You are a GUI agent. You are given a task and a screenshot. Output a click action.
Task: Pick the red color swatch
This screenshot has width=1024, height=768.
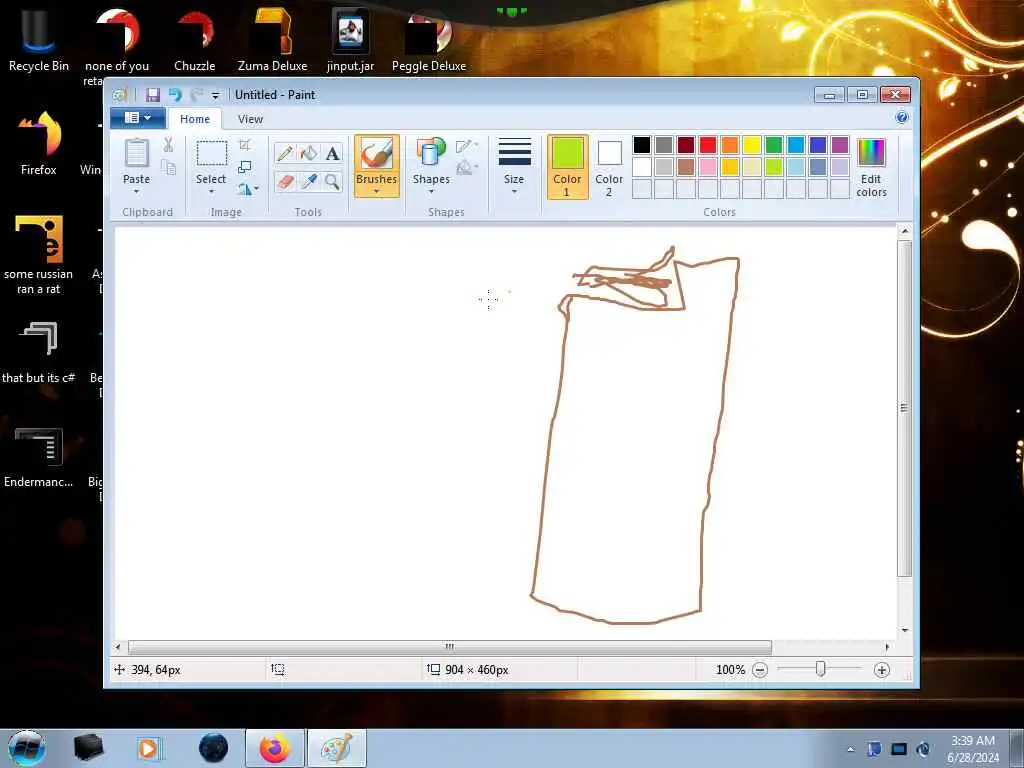(708, 144)
